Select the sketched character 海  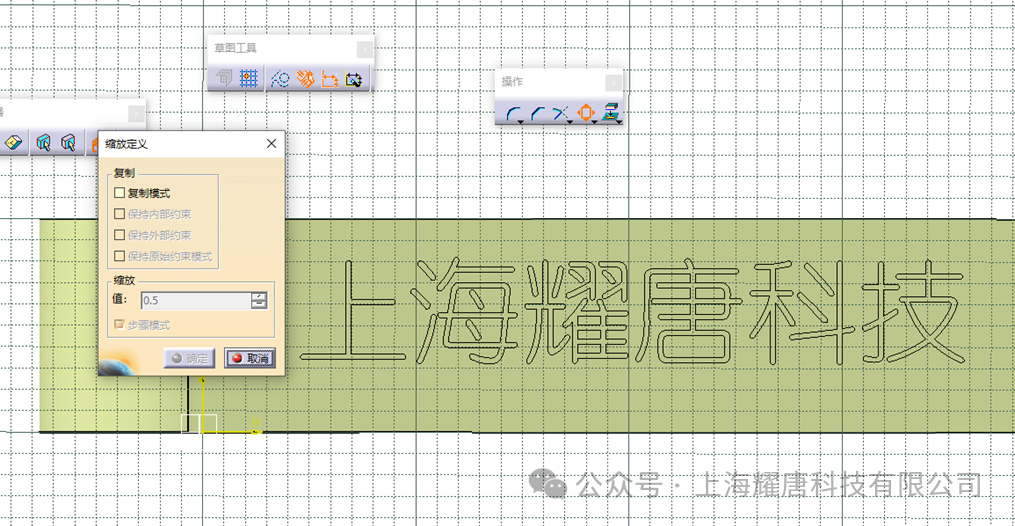tap(463, 312)
